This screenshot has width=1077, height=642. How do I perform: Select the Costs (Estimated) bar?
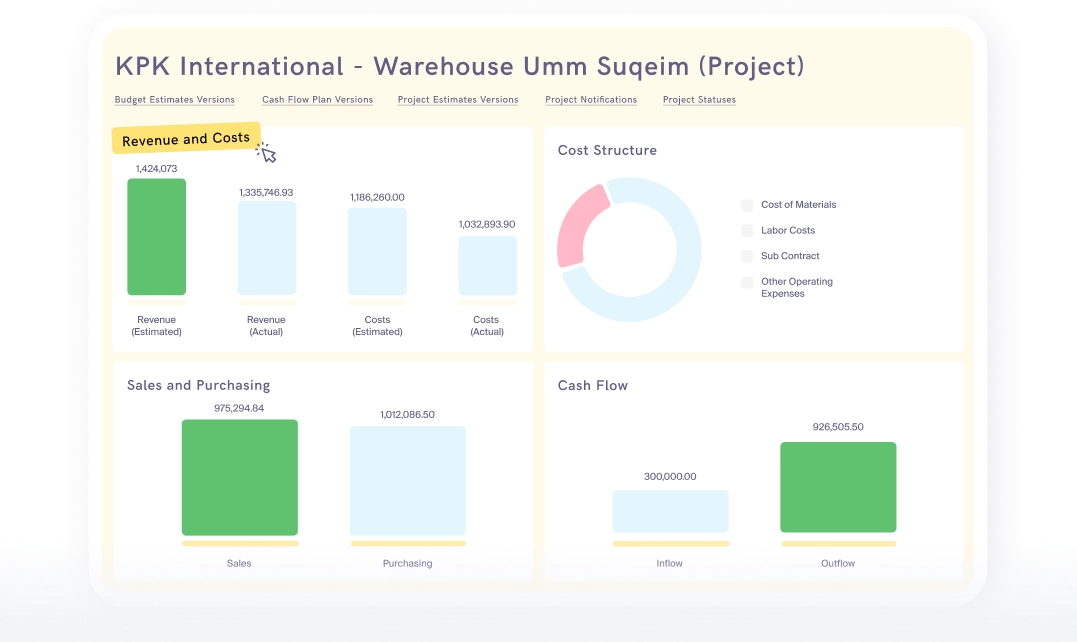click(x=377, y=251)
